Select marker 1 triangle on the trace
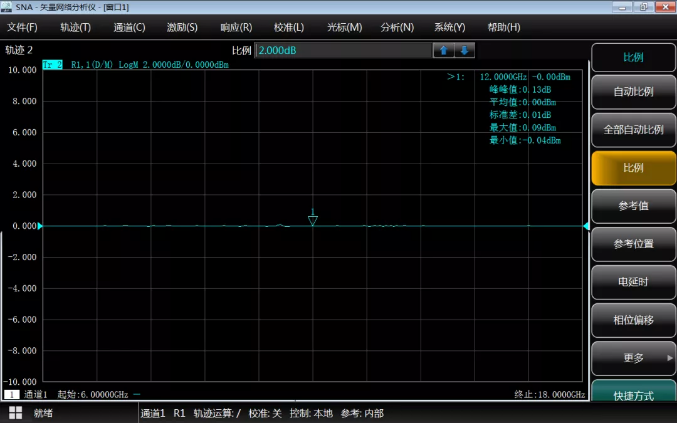The height and width of the screenshot is (423, 678). [x=313, y=218]
